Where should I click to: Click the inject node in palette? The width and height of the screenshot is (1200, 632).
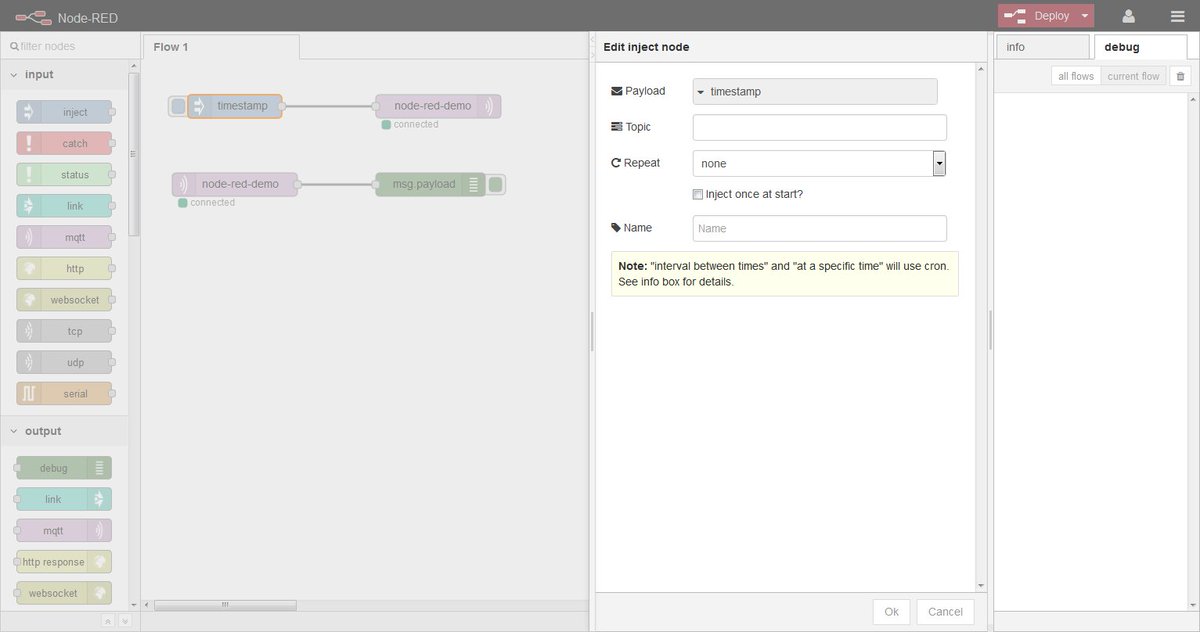pyautogui.click(x=64, y=112)
